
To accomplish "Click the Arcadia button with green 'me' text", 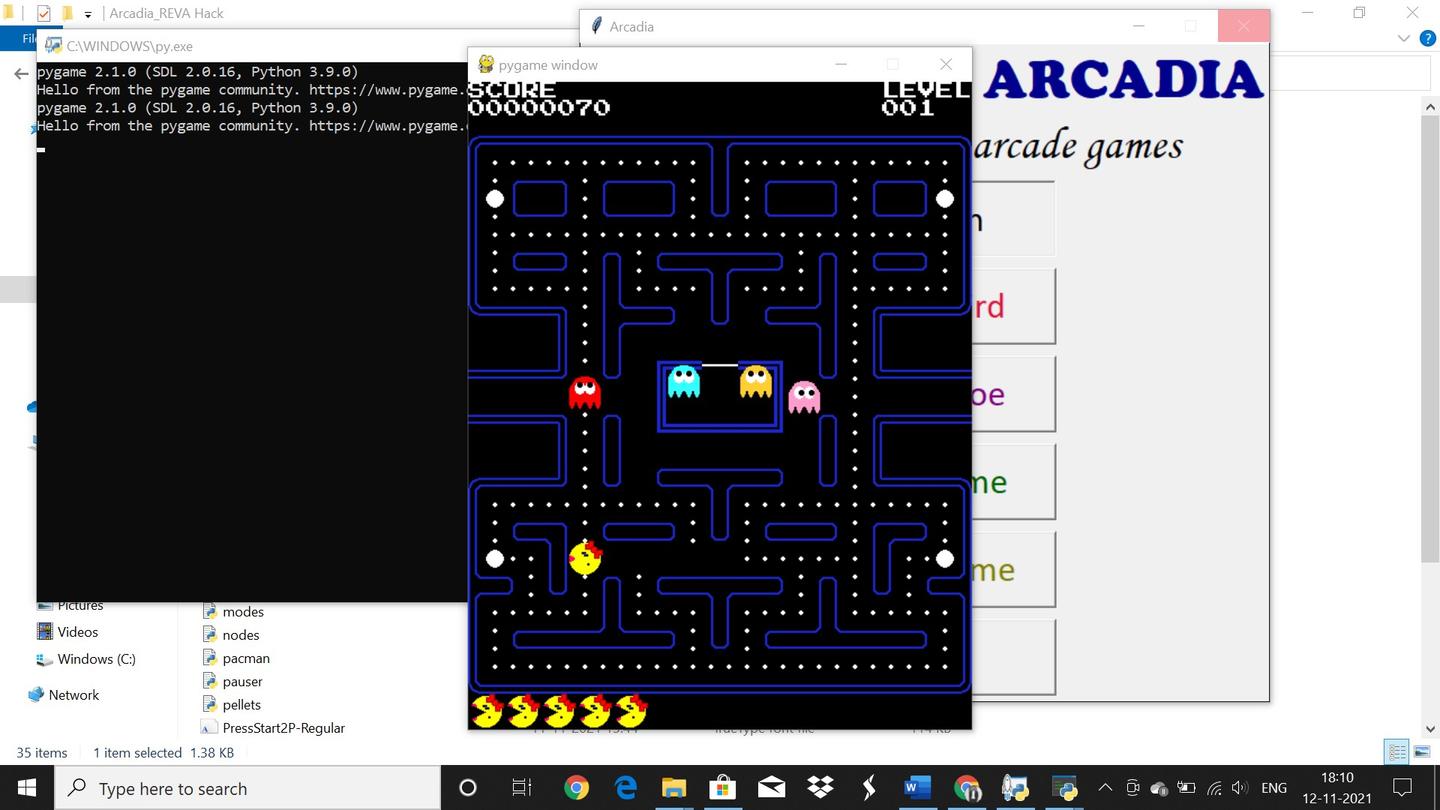I will pyautogui.click(x=1012, y=482).
